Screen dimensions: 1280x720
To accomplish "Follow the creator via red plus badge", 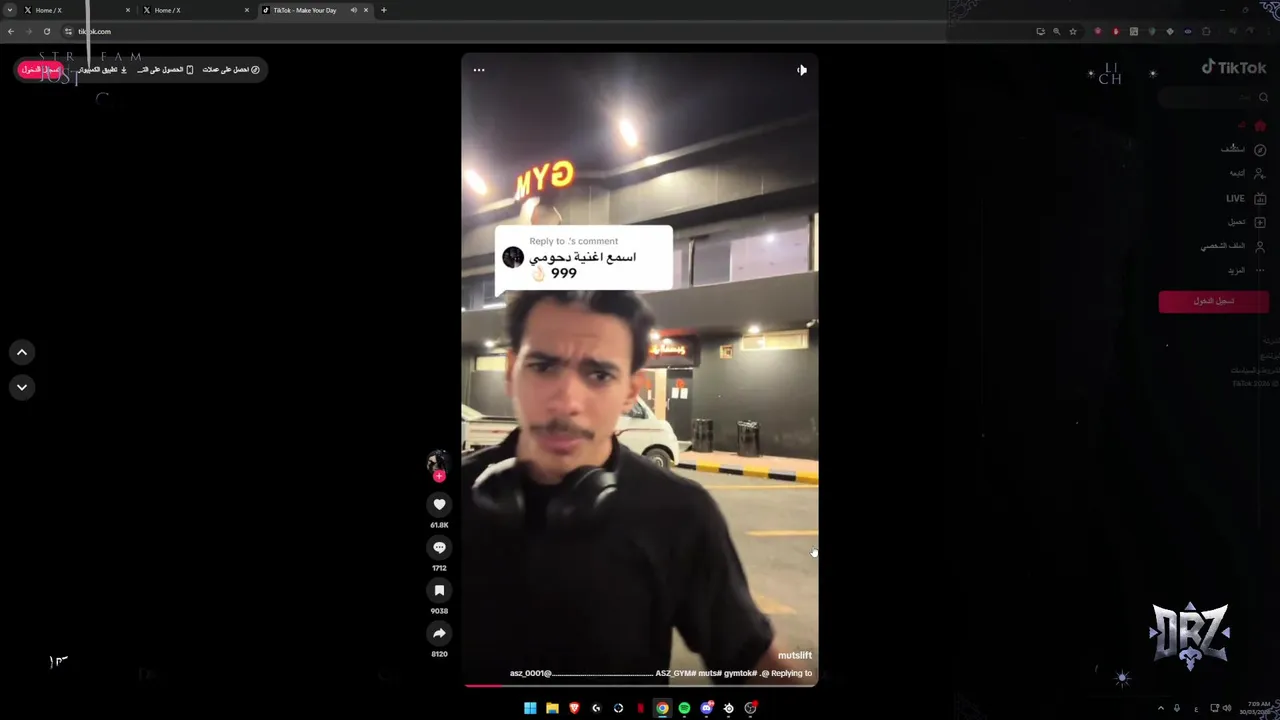I will tap(438, 477).
